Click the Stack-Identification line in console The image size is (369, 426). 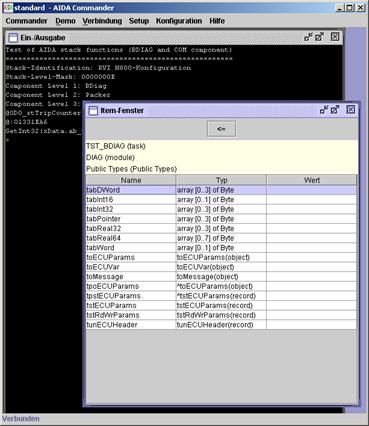click(98, 68)
